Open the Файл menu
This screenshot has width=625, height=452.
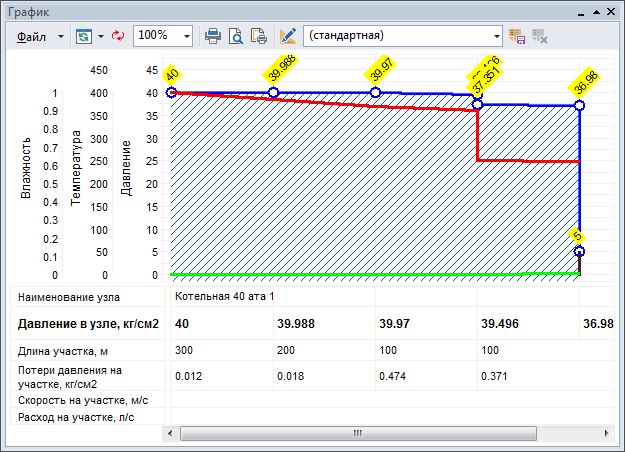[x=34, y=35]
